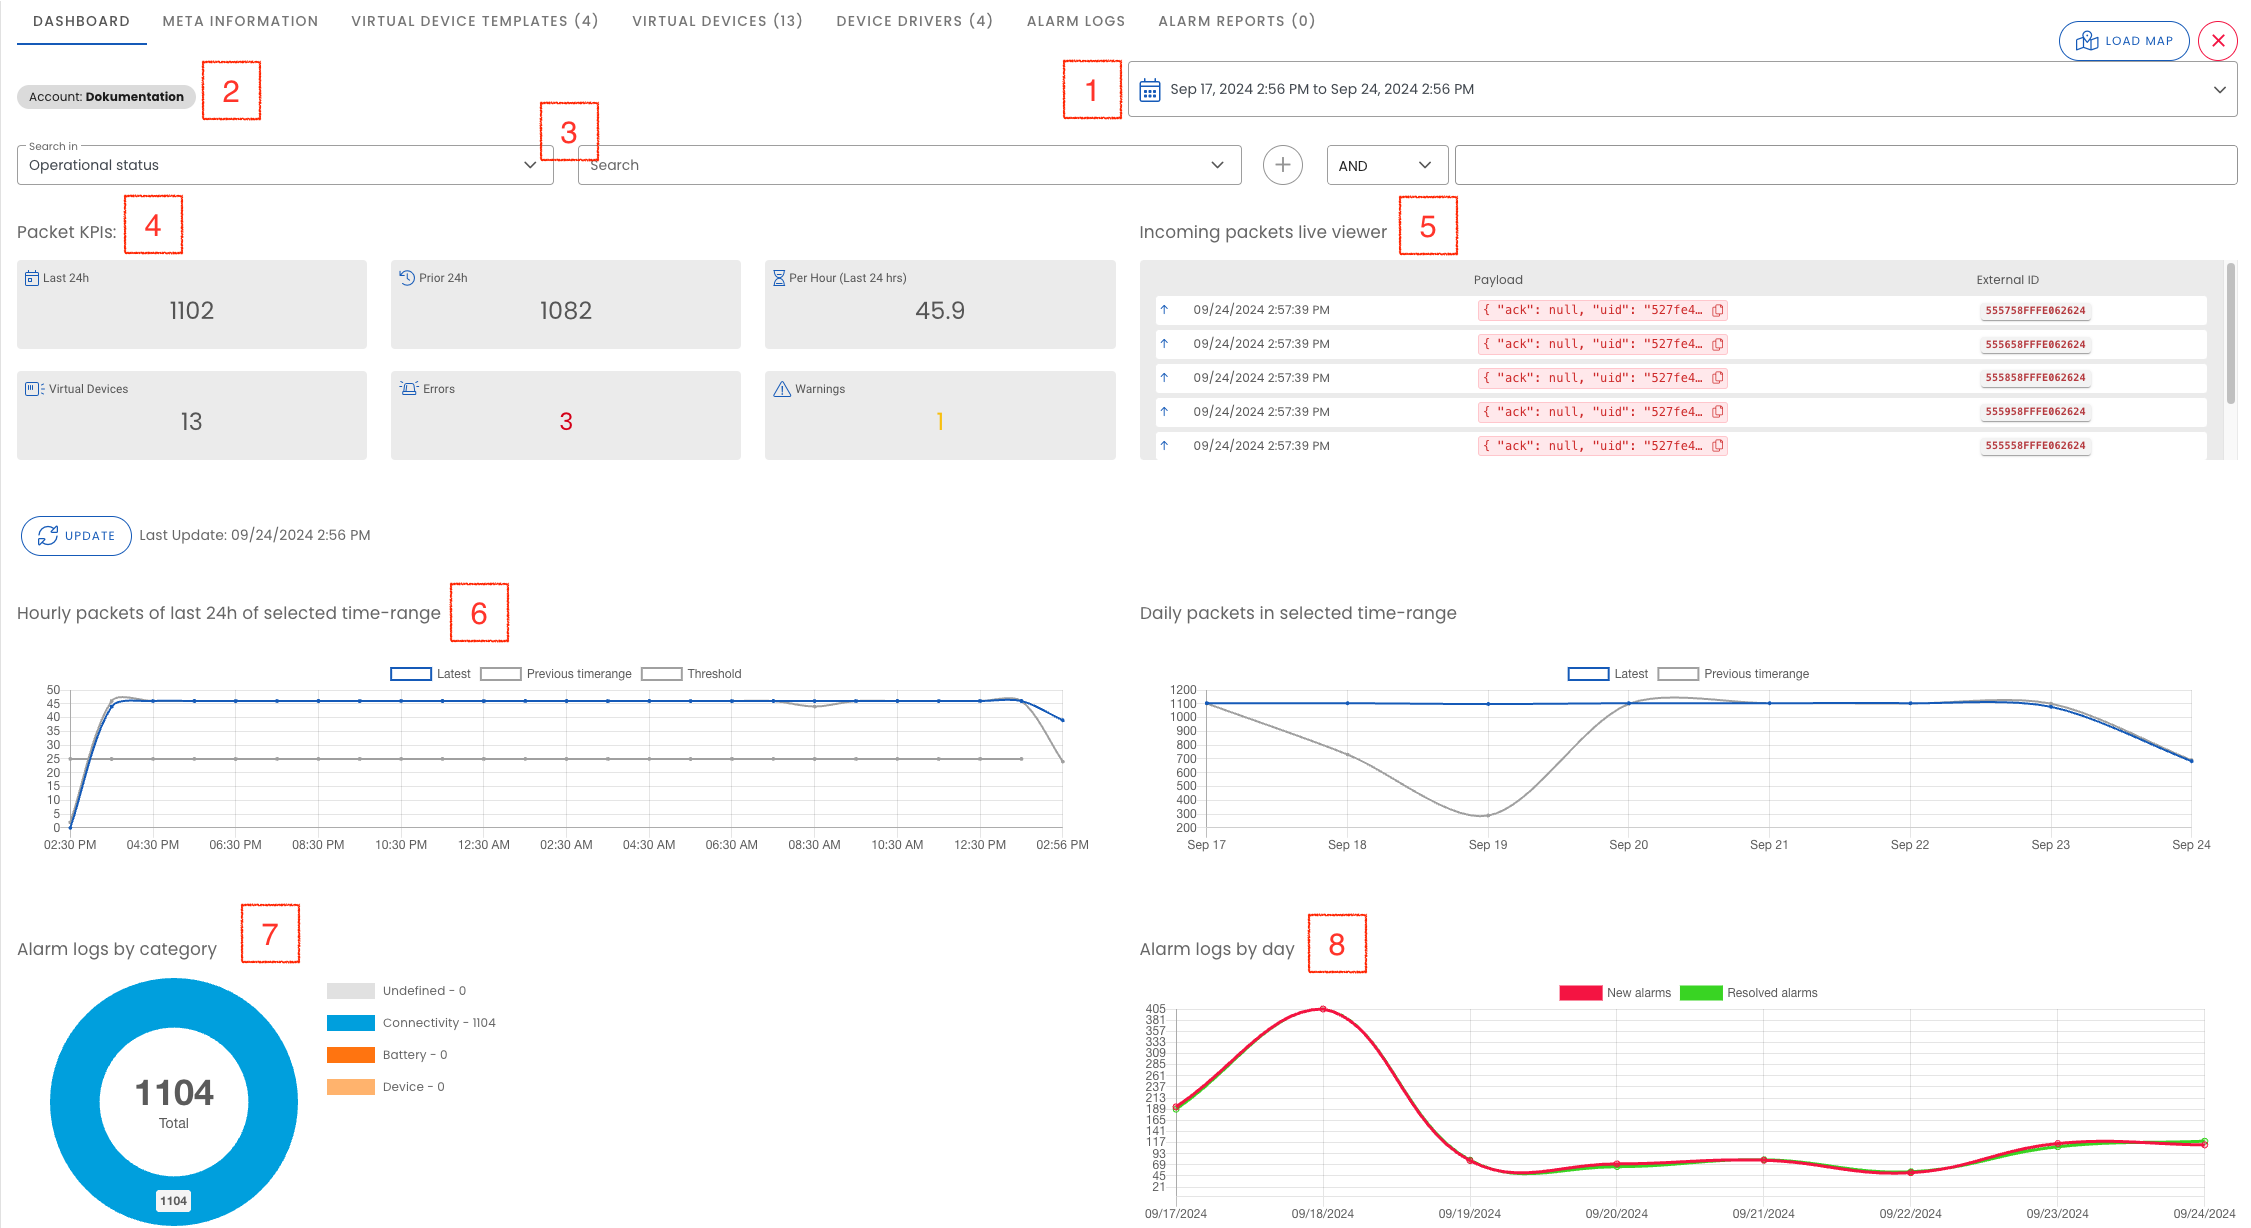The image size is (2251, 1228).
Task: Click the Virtual Devices KPI icon
Action: tap(34, 389)
